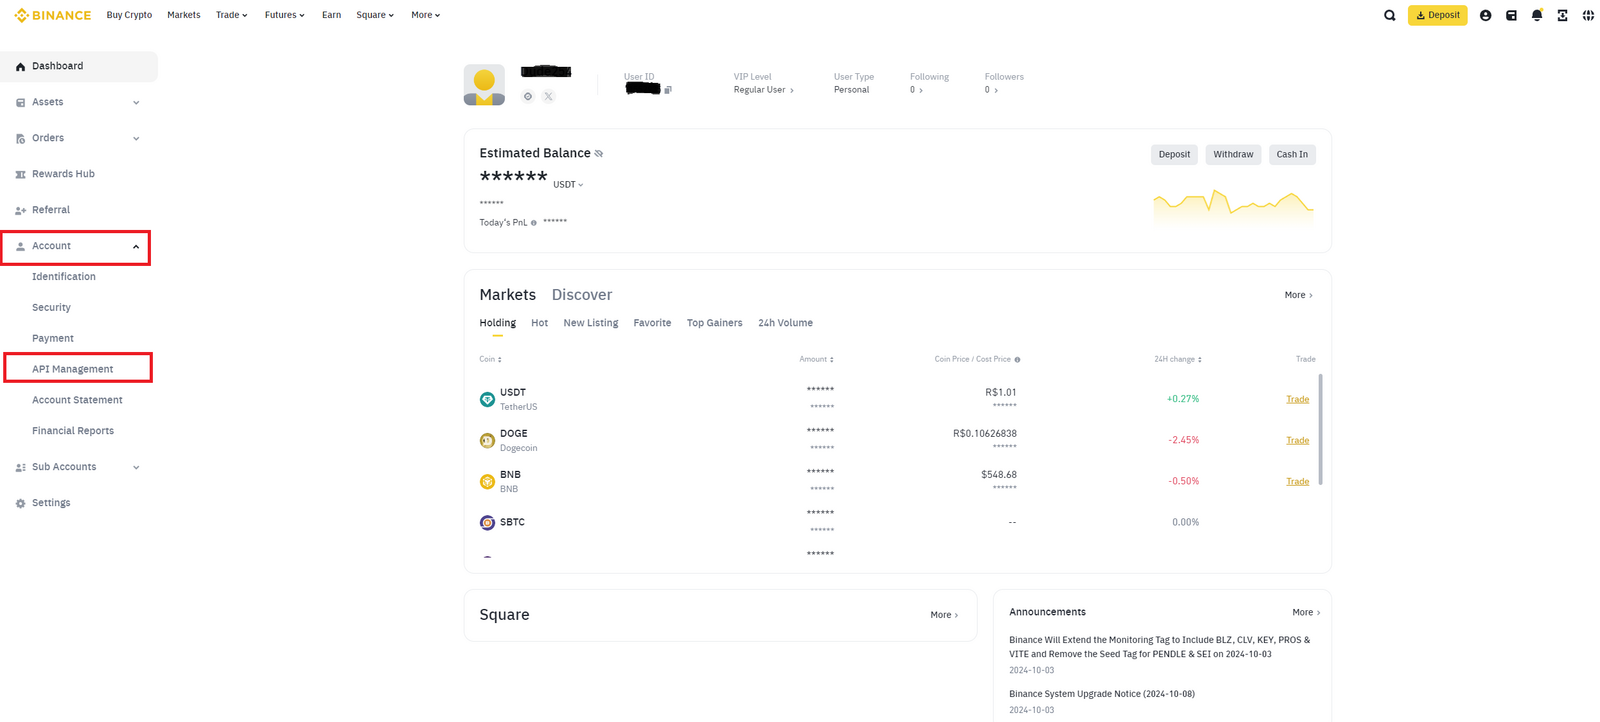The image size is (1600, 722).
Task: Click the X (Twitter) icon under username
Action: 548,96
